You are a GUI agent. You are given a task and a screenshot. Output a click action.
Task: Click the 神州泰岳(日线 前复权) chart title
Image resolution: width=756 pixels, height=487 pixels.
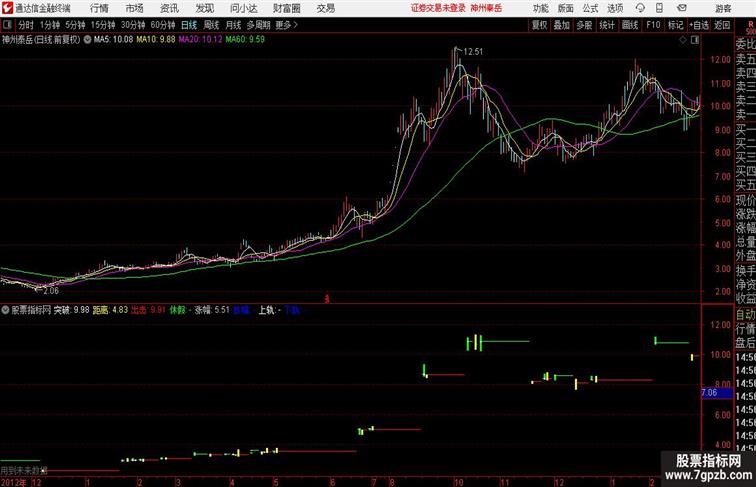coord(41,40)
